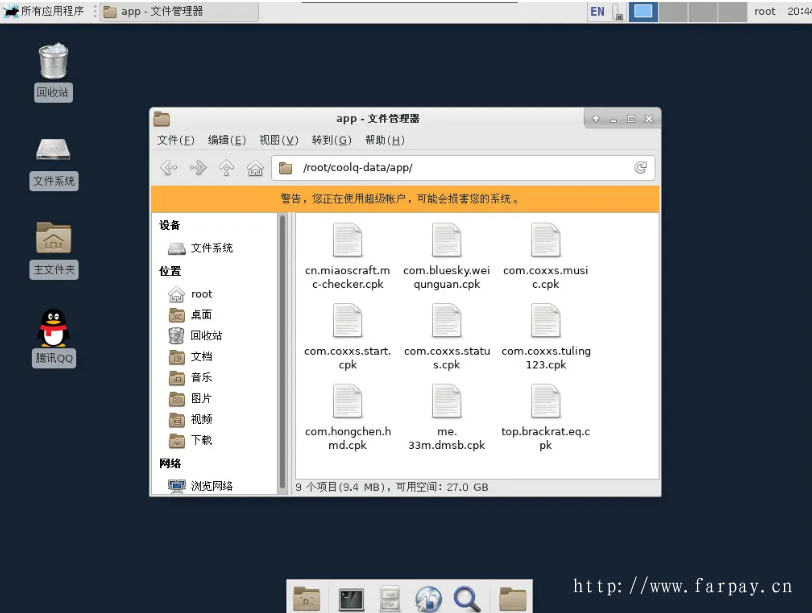Click the Back navigation arrow
This screenshot has height=613, width=812.
169,168
